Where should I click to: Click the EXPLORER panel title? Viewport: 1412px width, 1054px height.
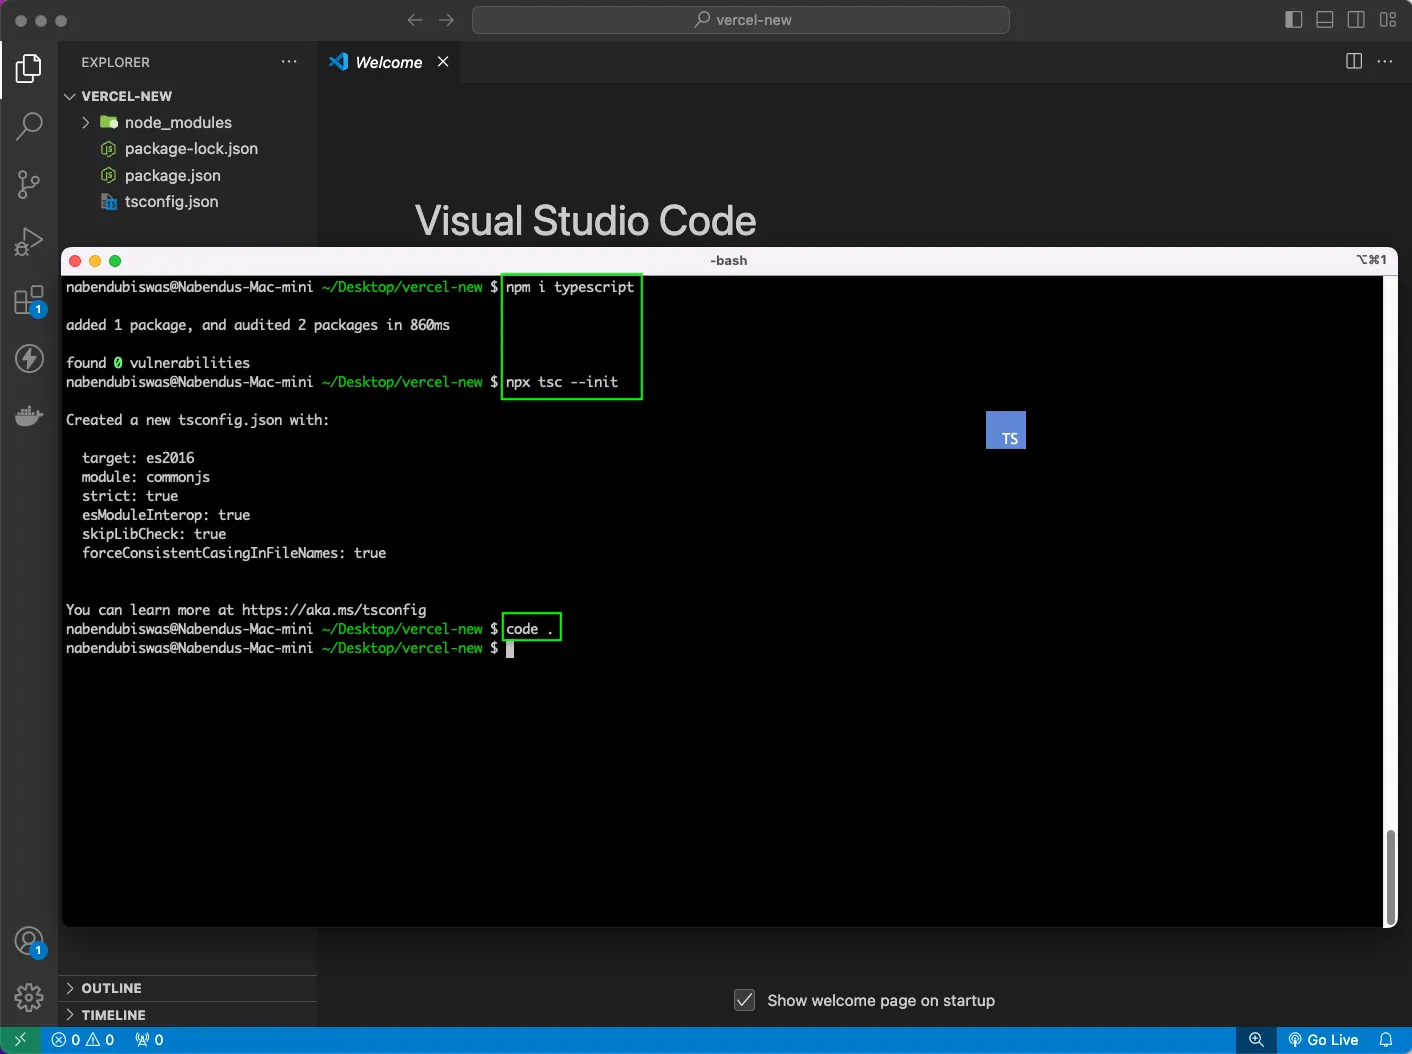point(115,62)
